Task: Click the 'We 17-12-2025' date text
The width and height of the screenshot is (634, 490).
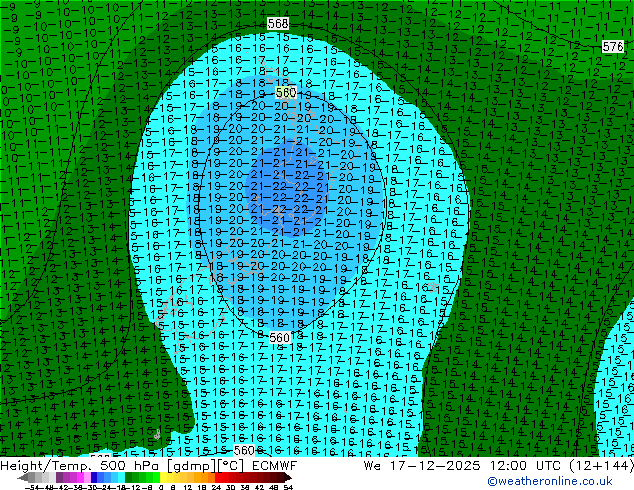Action: [422, 466]
